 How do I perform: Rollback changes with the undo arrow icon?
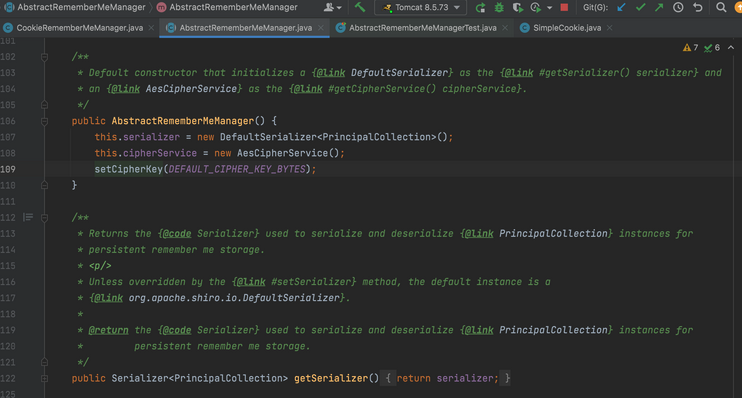pos(698,8)
